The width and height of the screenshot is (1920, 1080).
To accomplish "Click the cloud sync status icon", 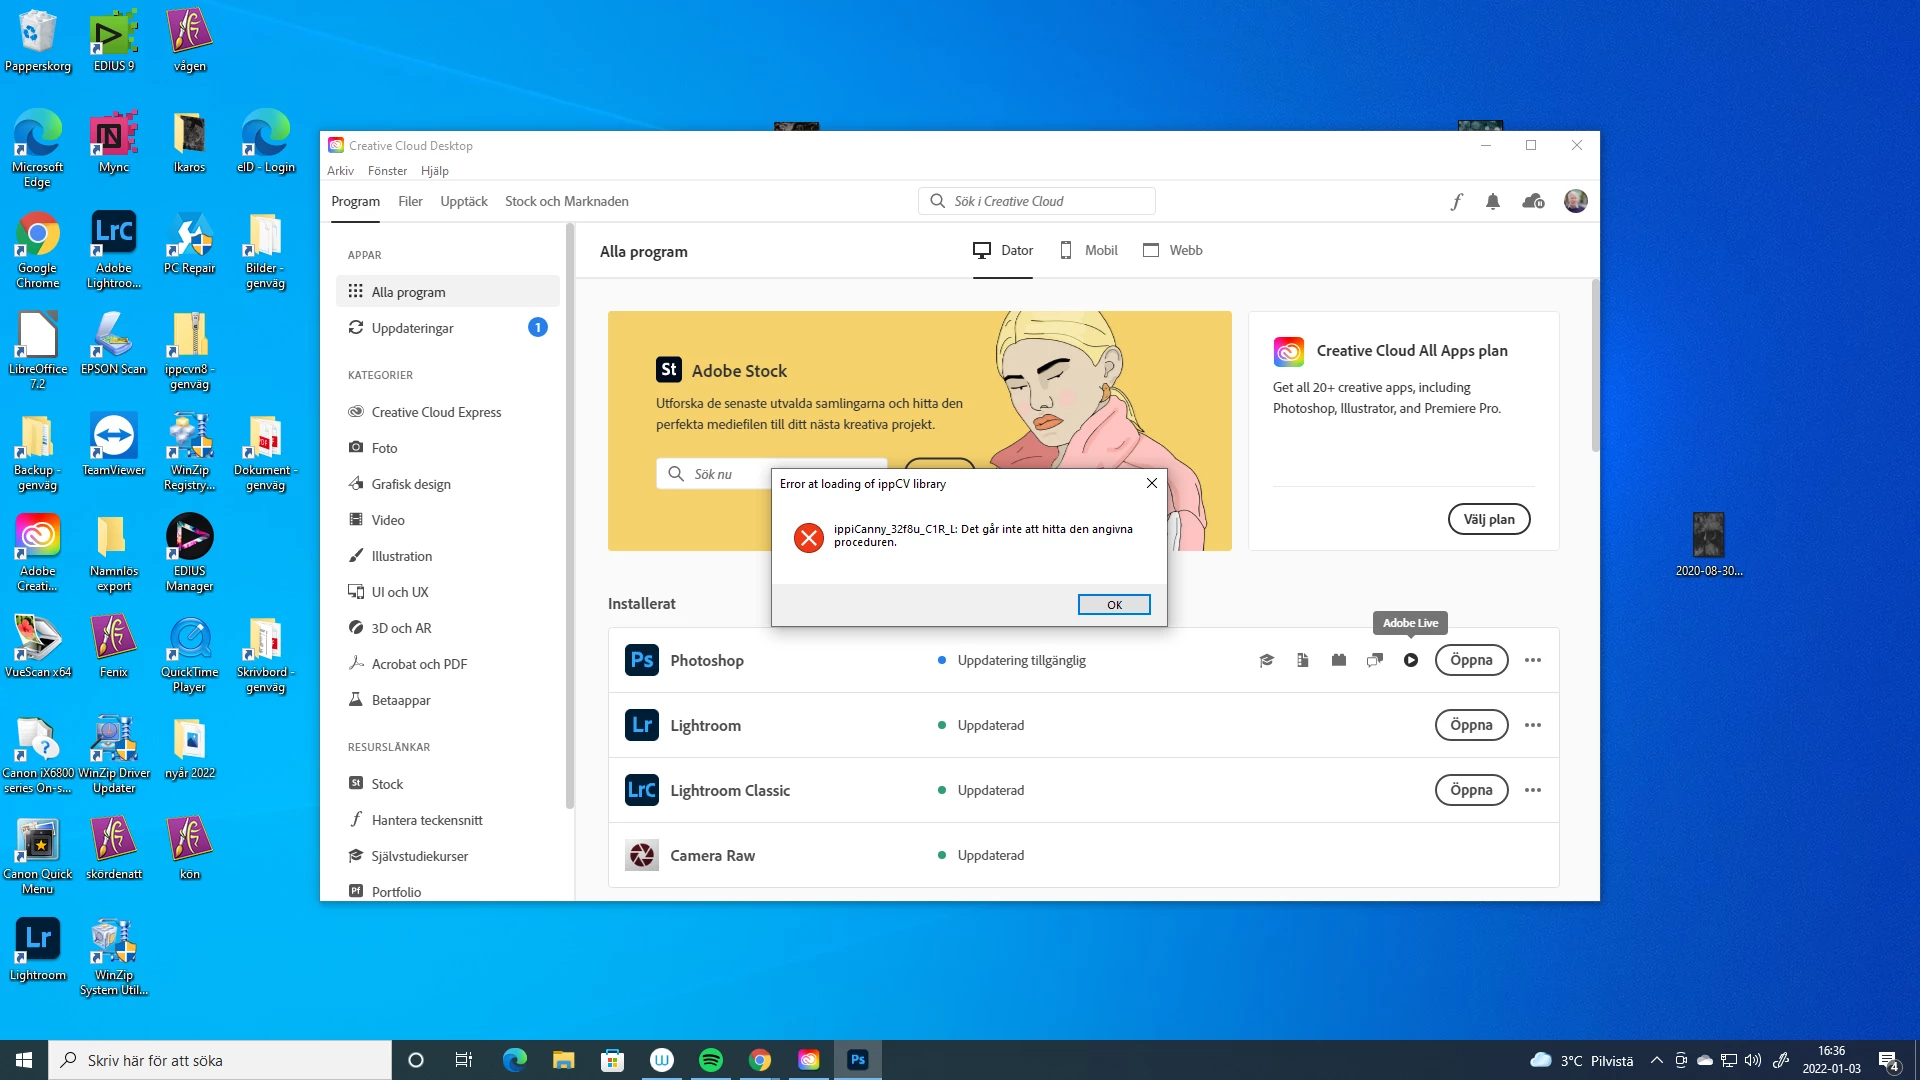I will (1533, 202).
